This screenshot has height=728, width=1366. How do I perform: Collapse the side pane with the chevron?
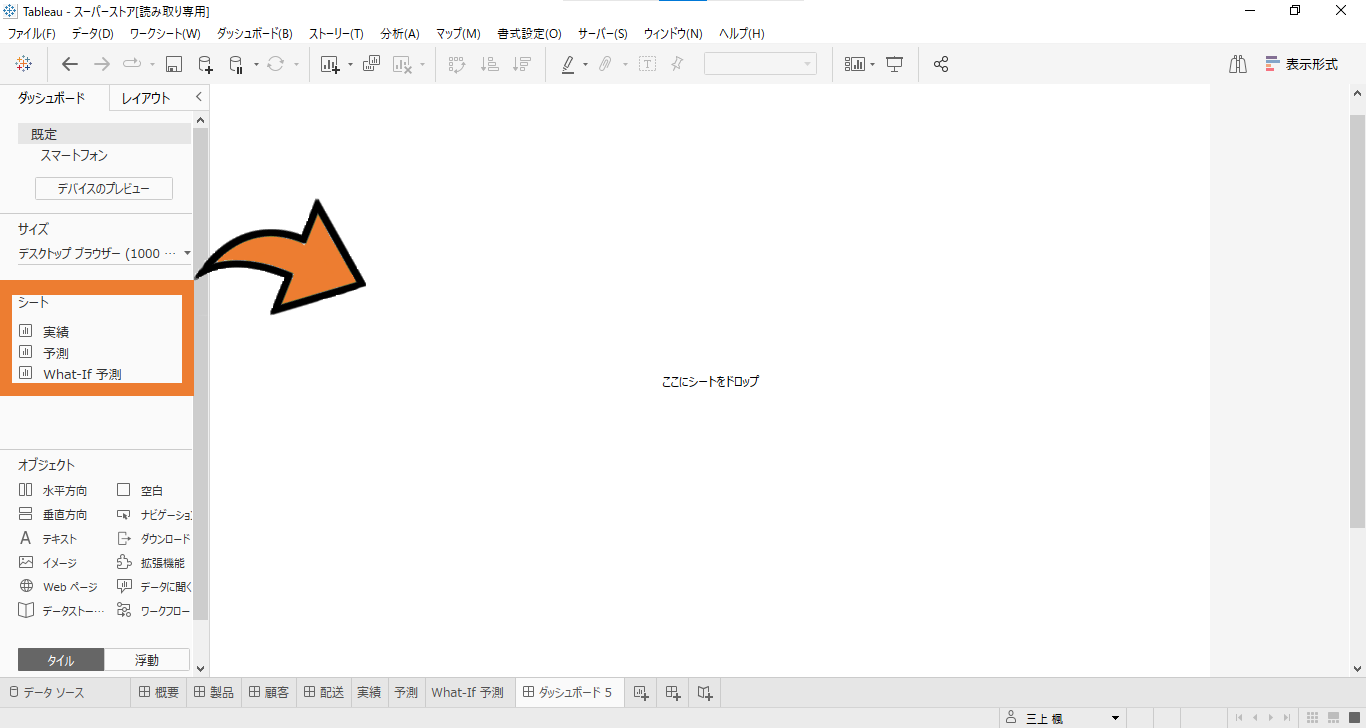click(198, 97)
